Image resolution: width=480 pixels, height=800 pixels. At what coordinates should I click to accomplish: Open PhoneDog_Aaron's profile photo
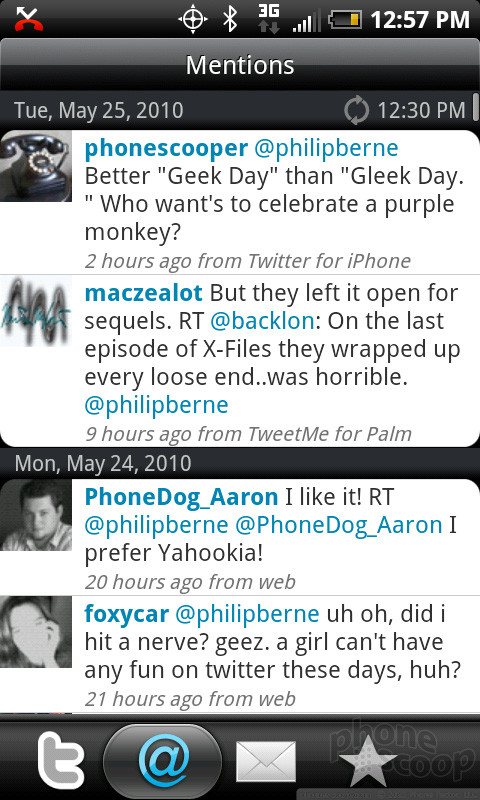(x=36, y=515)
